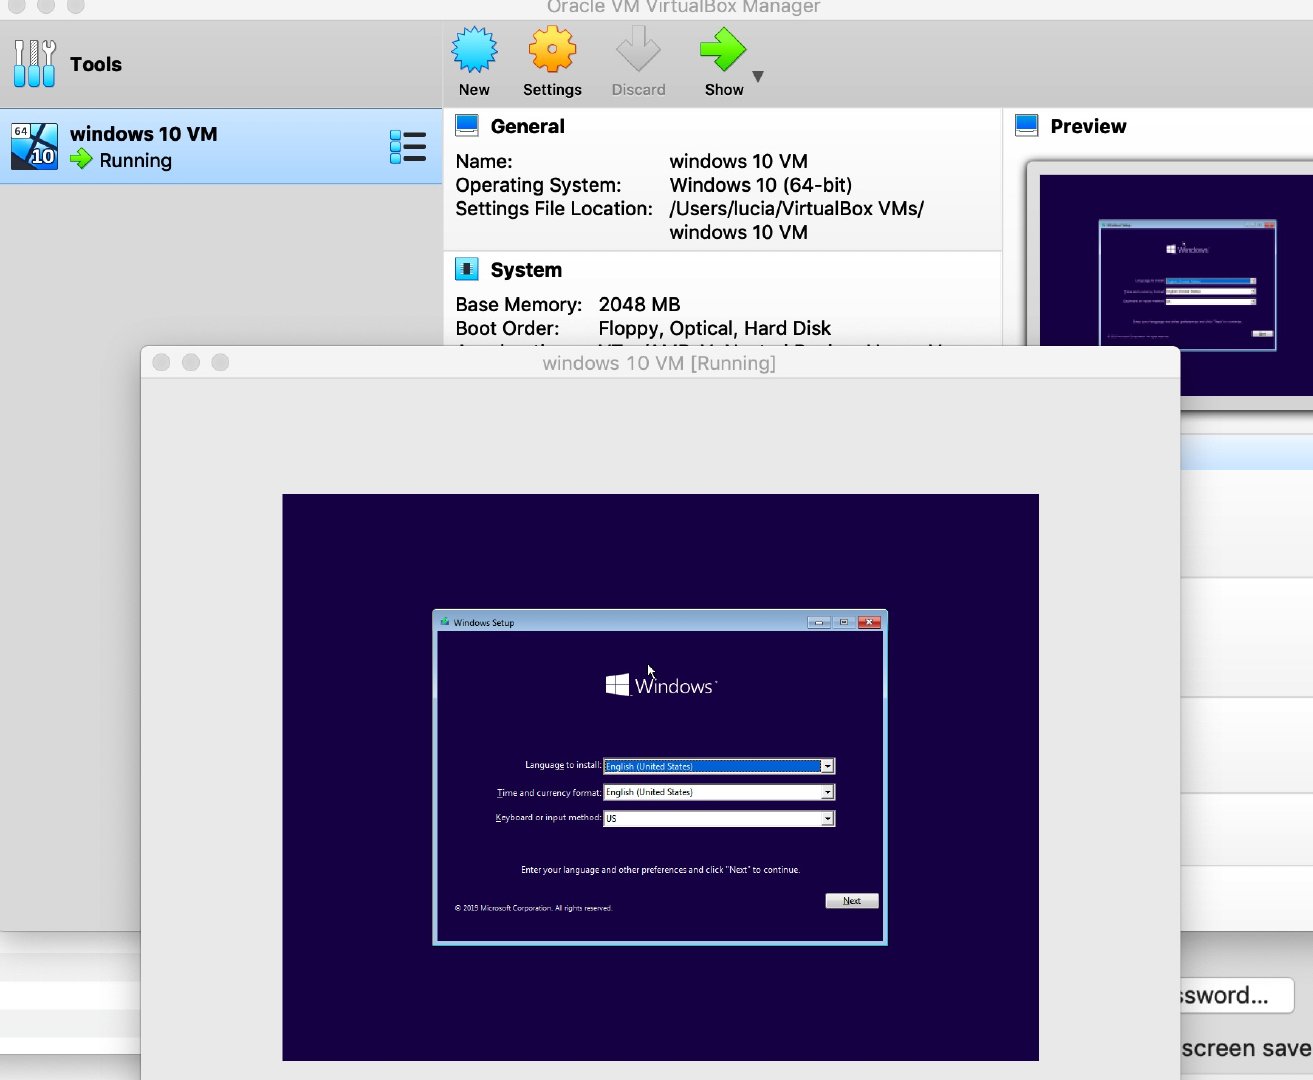
Task: Click the green Running status arrow icon
Action: (81, 159)
